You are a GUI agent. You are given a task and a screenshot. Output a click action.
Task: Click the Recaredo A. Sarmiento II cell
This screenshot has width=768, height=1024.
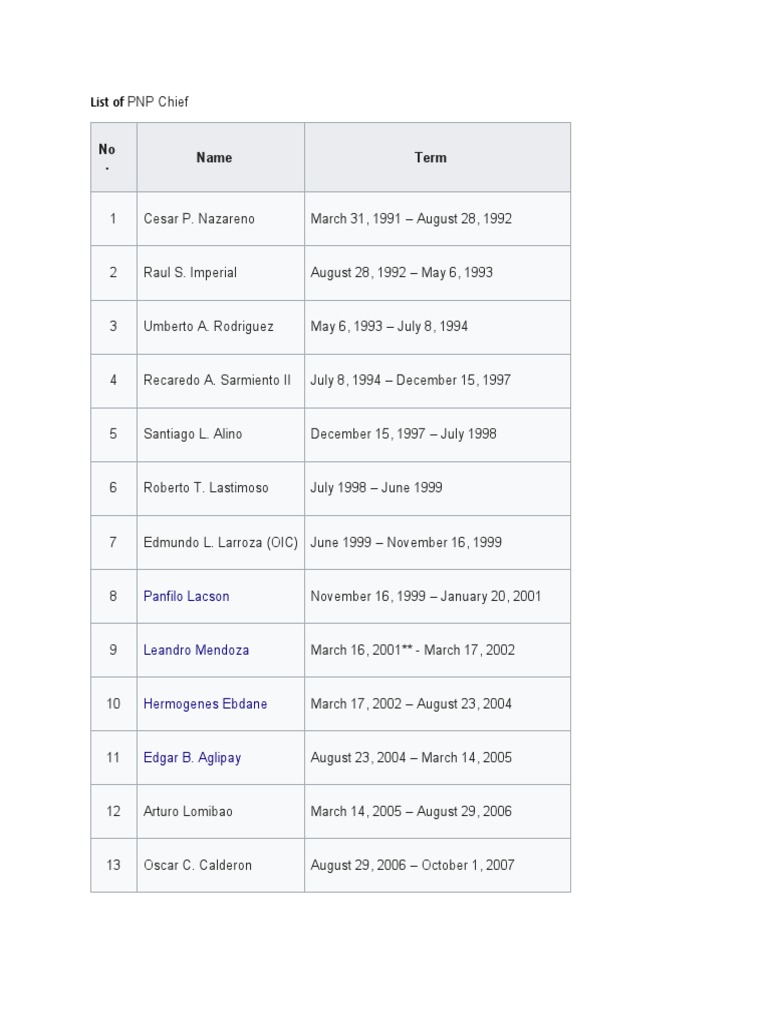click(217, 381)
